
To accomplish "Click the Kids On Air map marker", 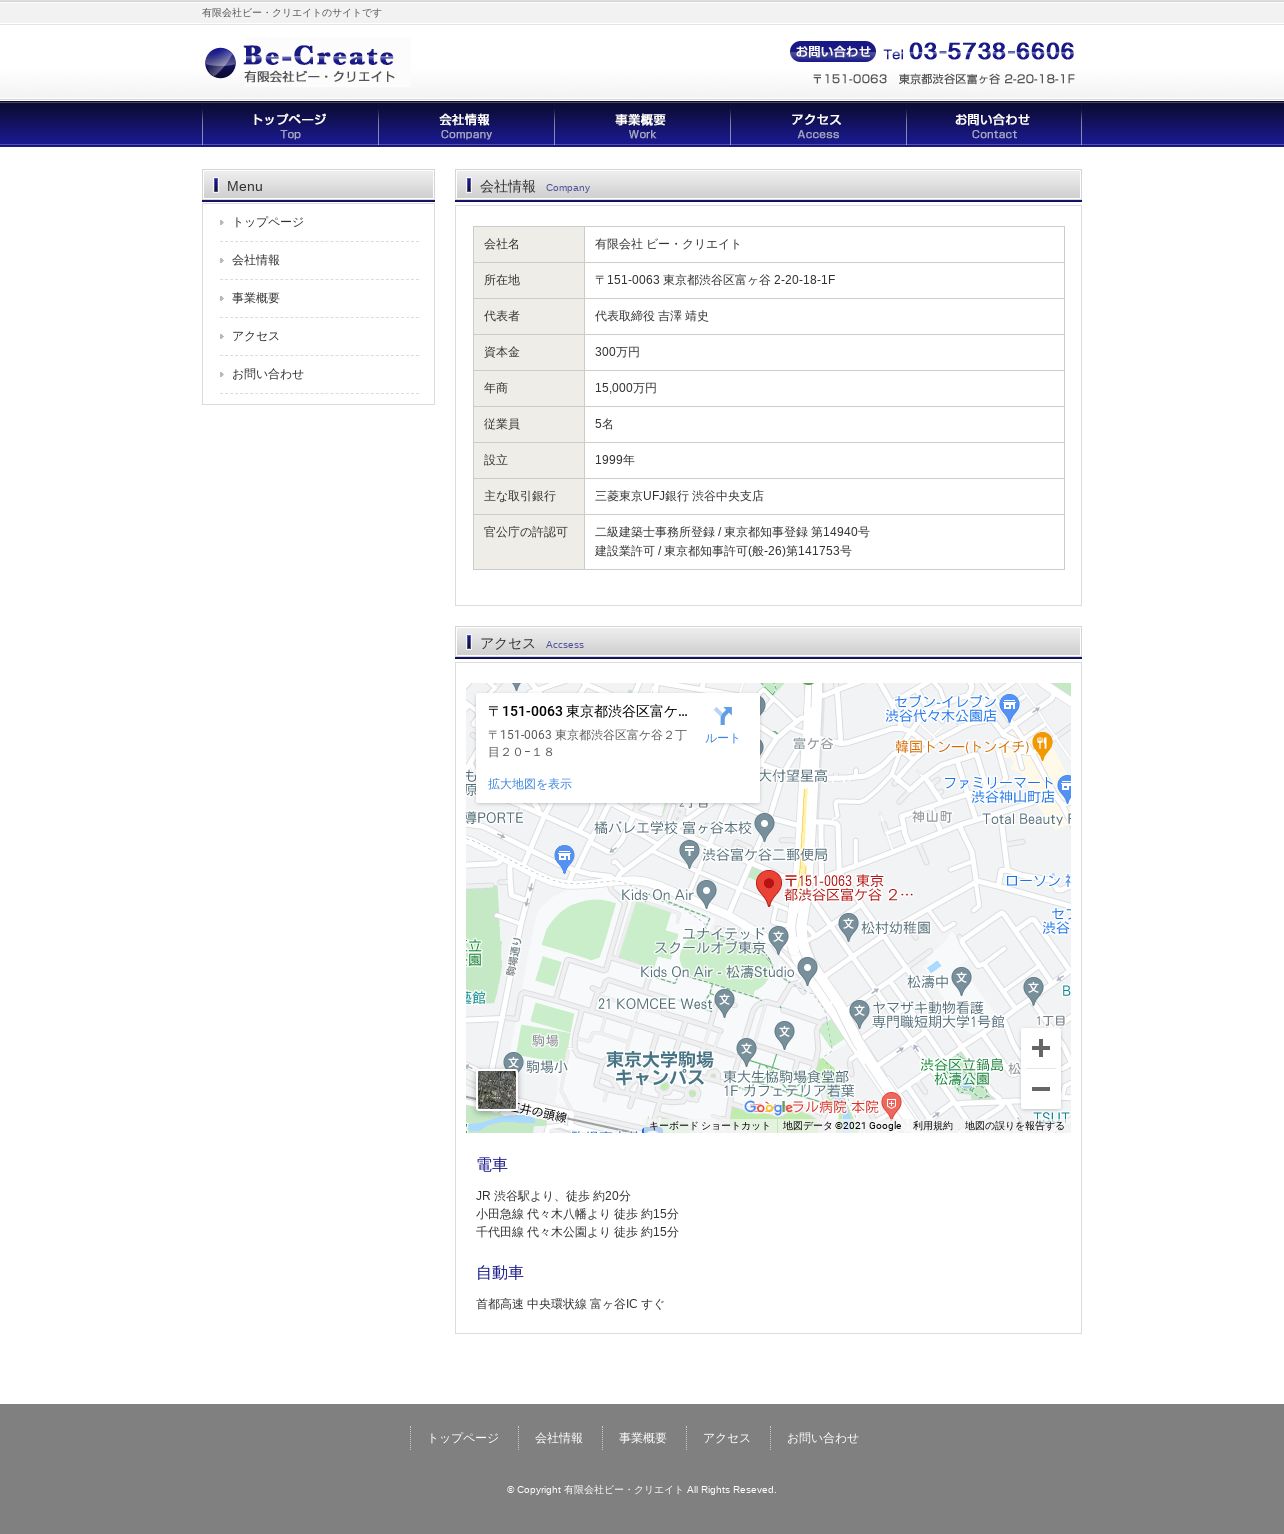I will pyautogui.click(x=707, y=892).
